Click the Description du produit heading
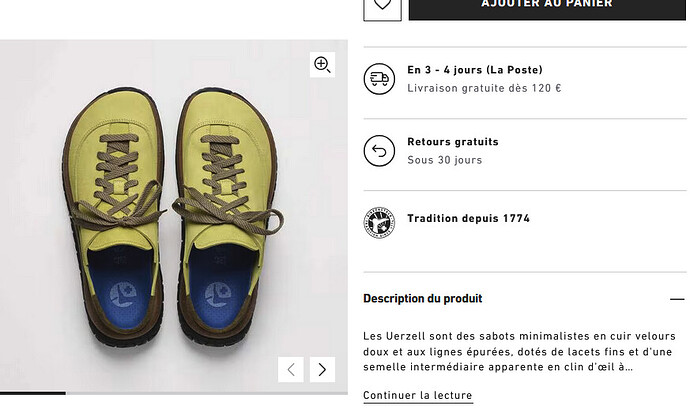This screenshot has height=413, width=690. 422,299
